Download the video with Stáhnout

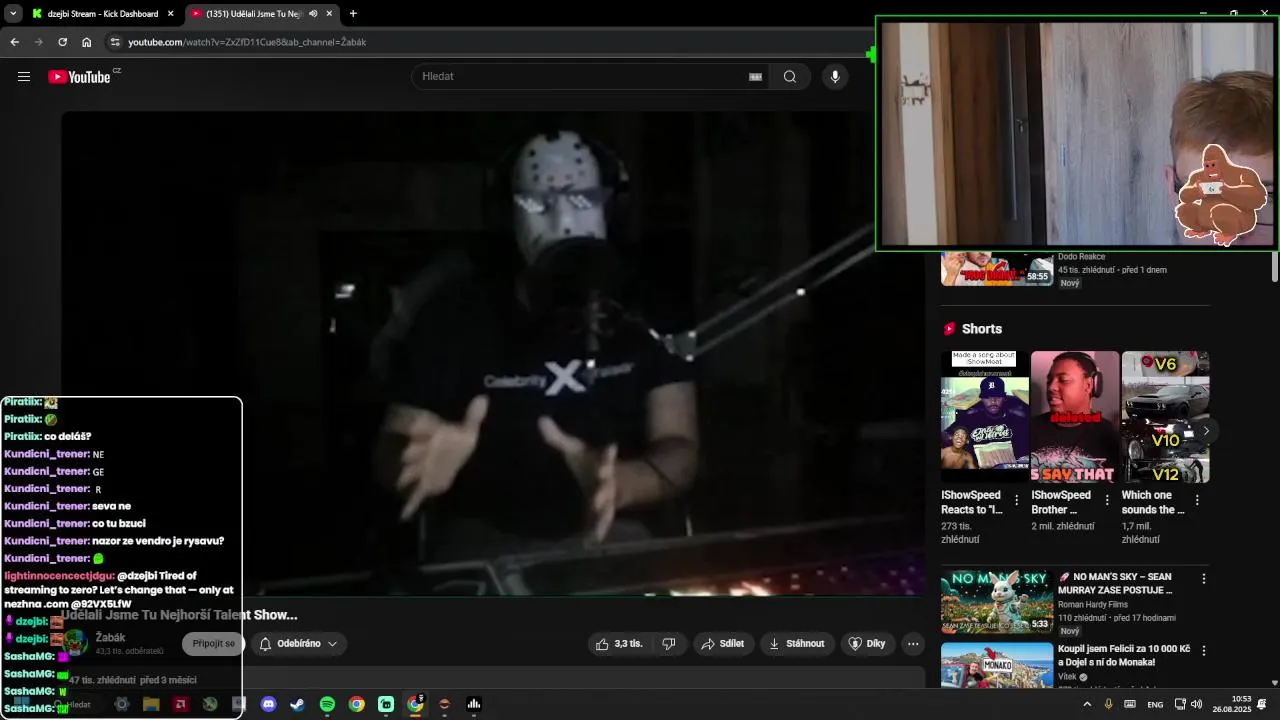tap(797, 644)
